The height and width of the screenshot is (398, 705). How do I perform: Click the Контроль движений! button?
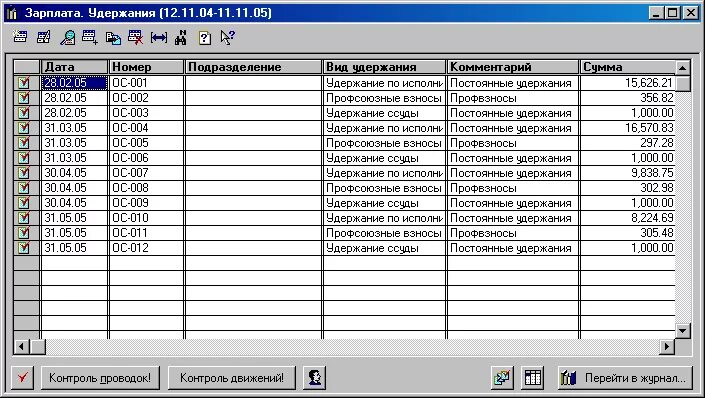click(232, 377)
